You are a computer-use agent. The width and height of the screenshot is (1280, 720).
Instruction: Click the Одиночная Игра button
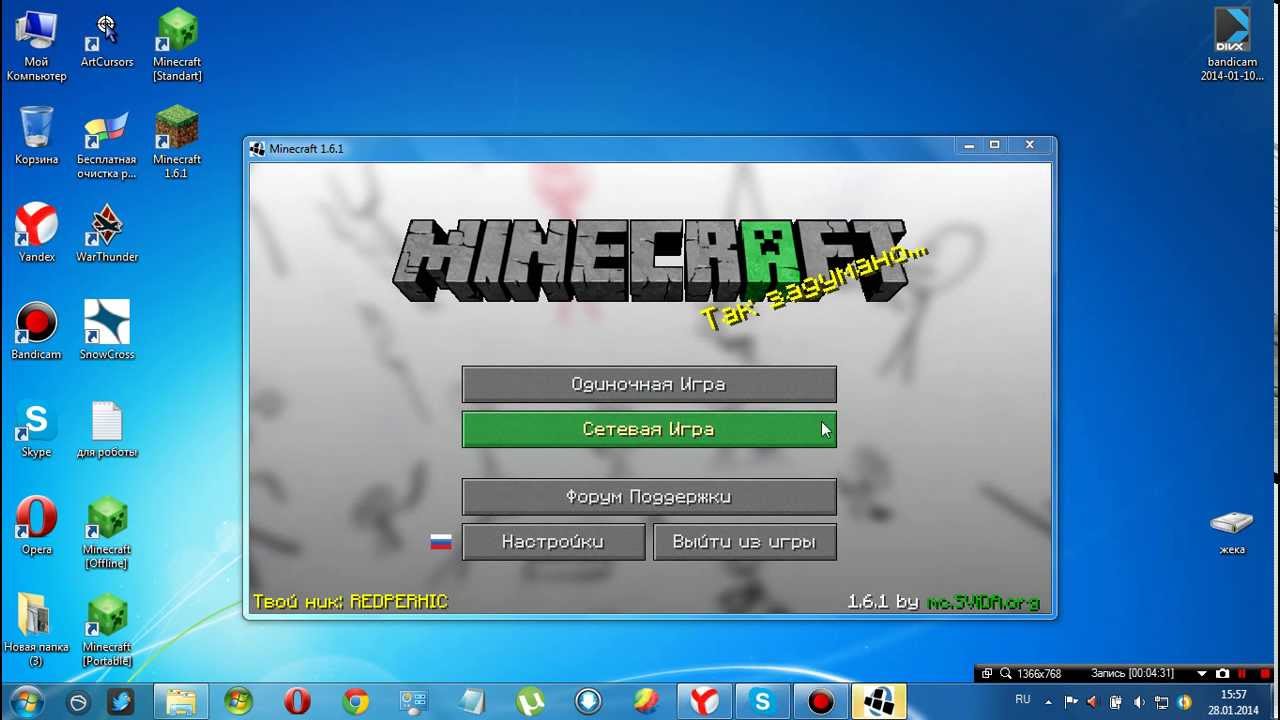pyautogui.click(x=649, y=384)
